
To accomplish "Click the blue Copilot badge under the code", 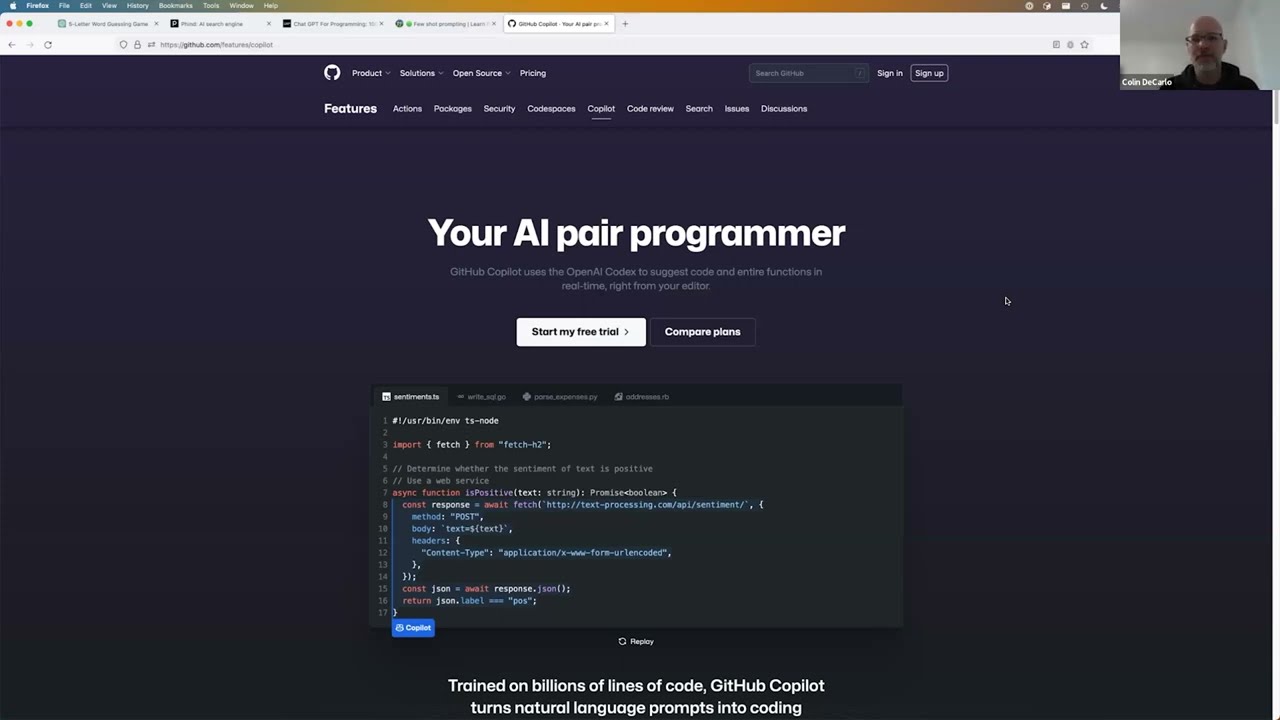I will (x=413, y=628).
